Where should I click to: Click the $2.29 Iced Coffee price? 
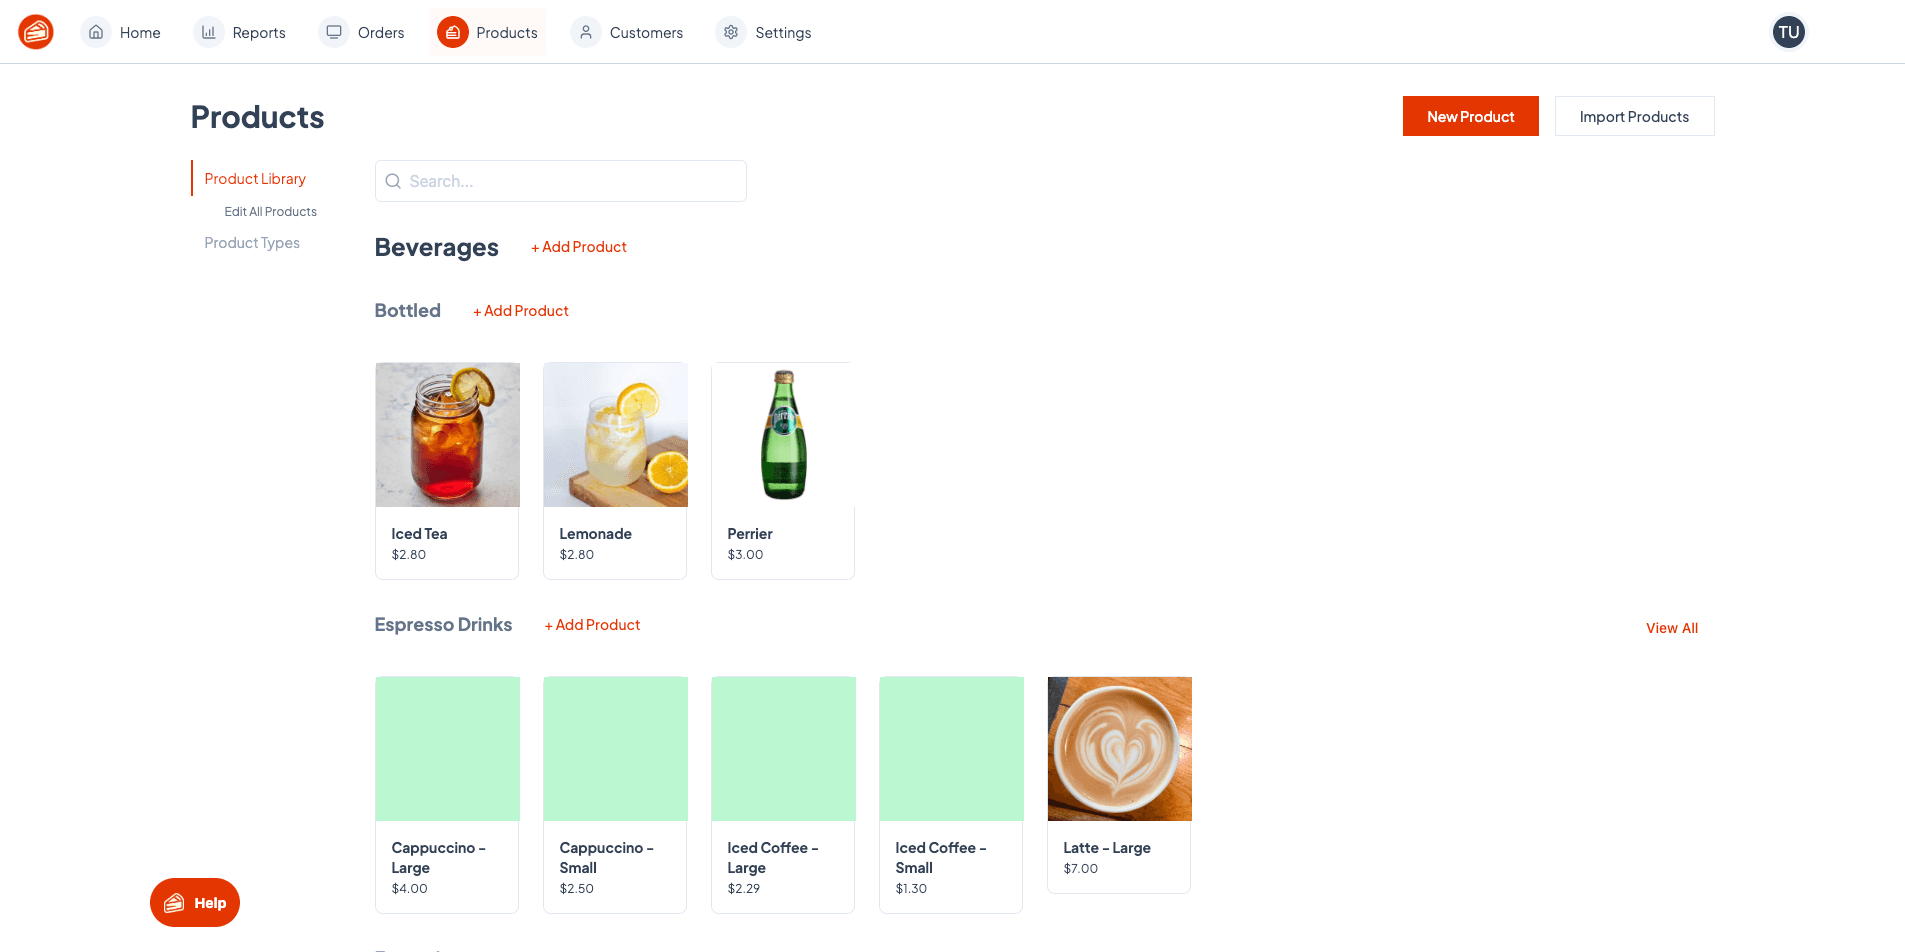click(x=743, y=888)
